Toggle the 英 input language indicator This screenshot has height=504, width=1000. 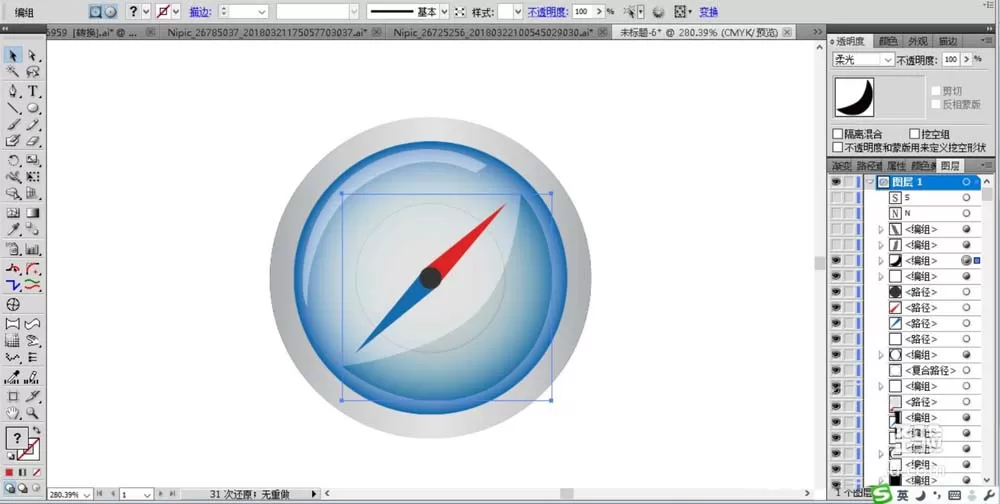coord(902,495)
